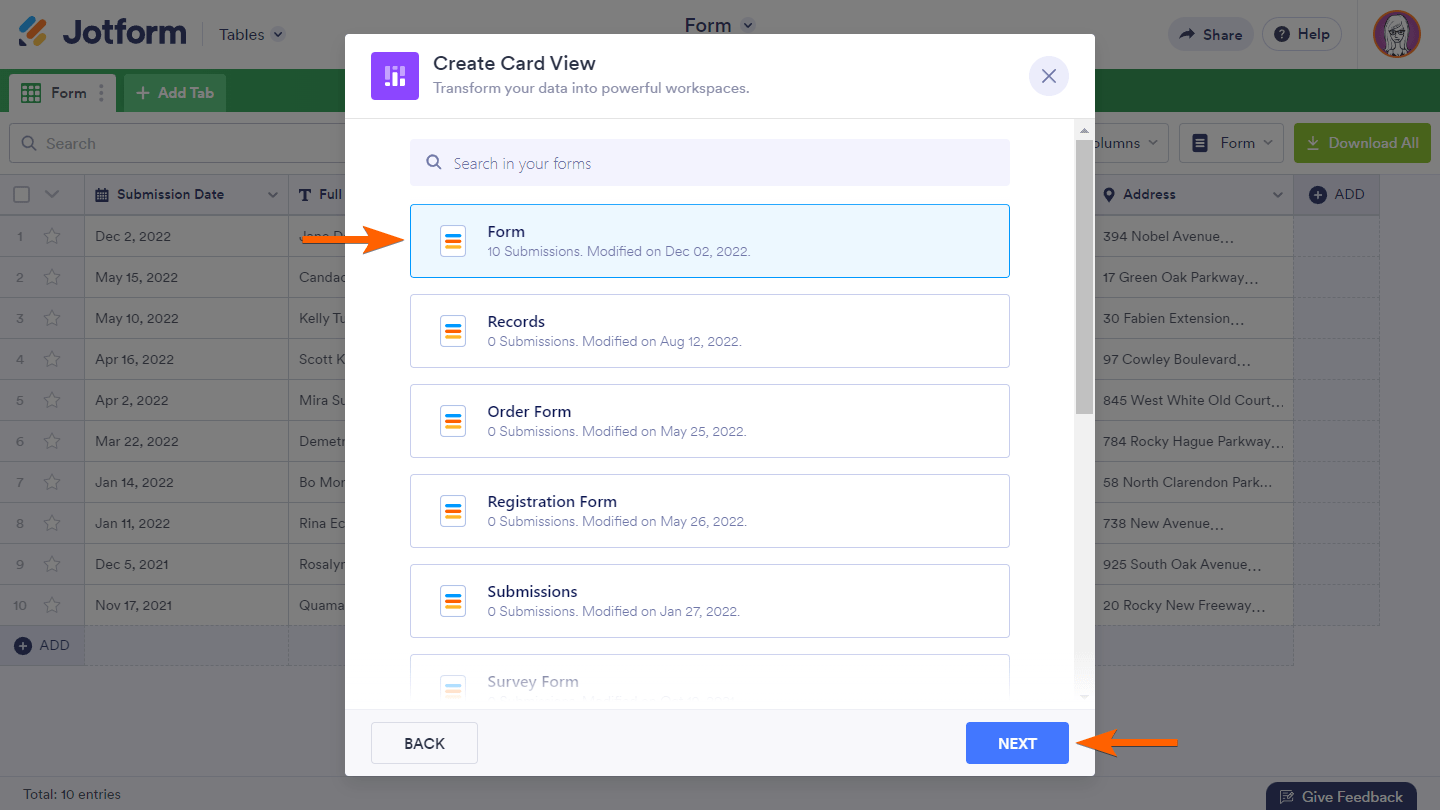Click the BACK button

click(424, 743)
